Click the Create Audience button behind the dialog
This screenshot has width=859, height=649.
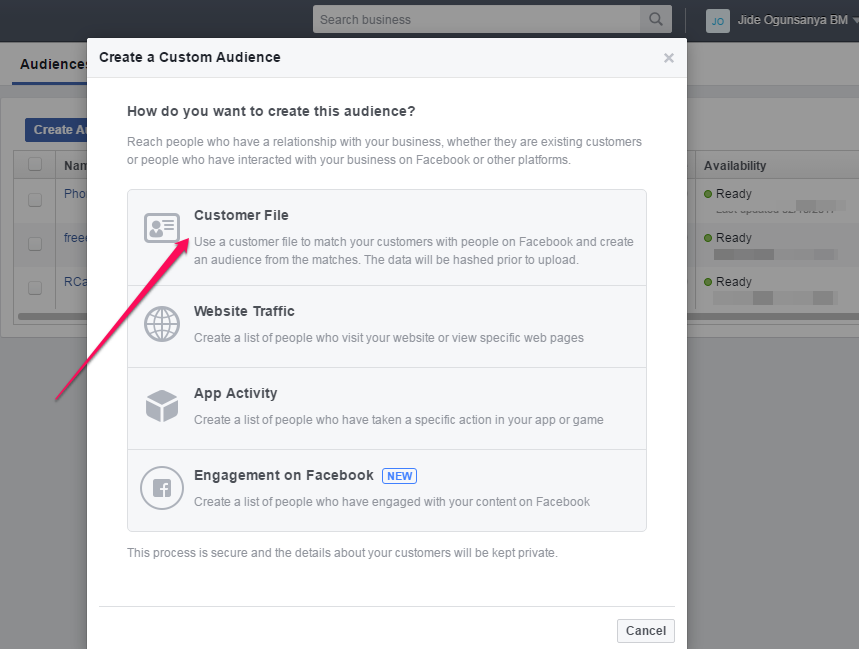point(56,130)
